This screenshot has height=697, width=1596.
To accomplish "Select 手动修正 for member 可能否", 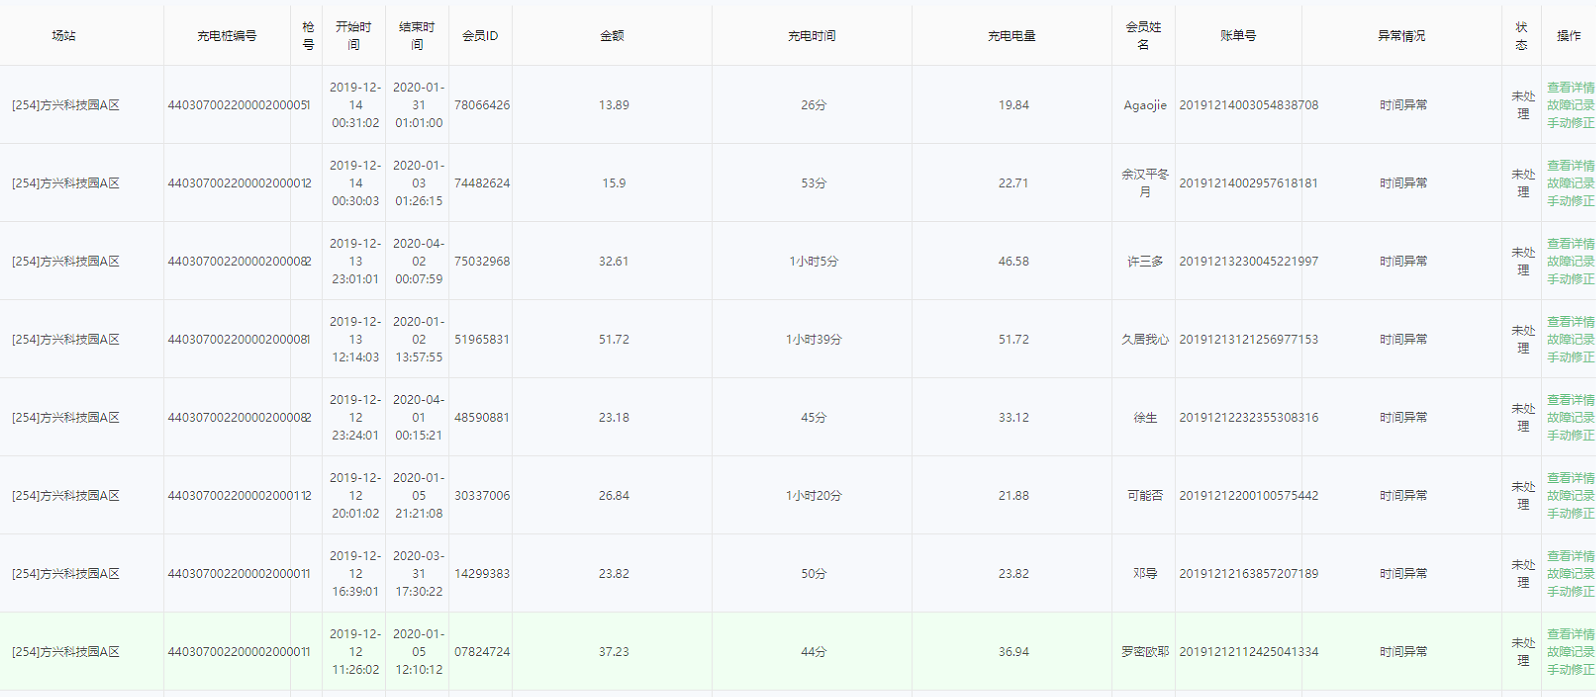I will click(1570, 513).
